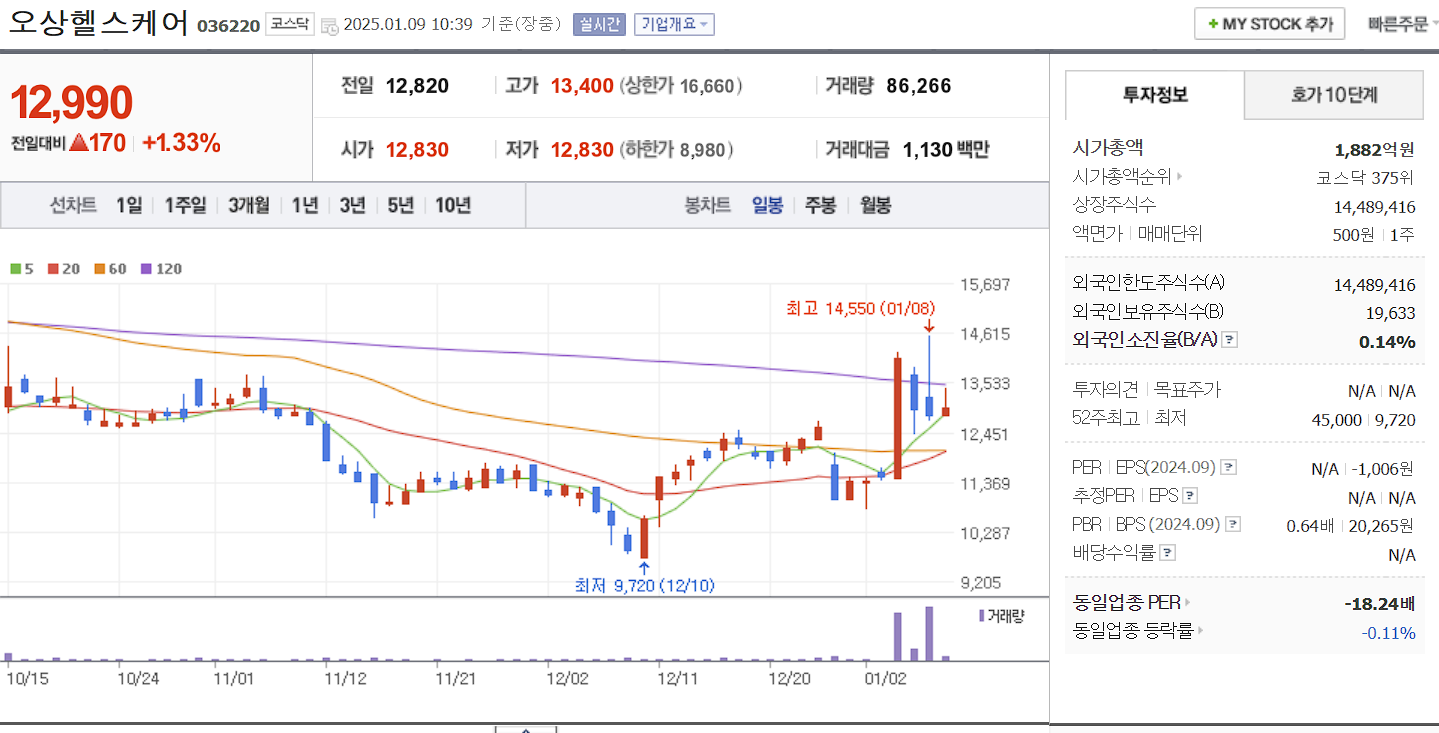Click the MY STOCK 추가 button
This screenshot has height=733, width=1439.
(x=1268, y=22)
